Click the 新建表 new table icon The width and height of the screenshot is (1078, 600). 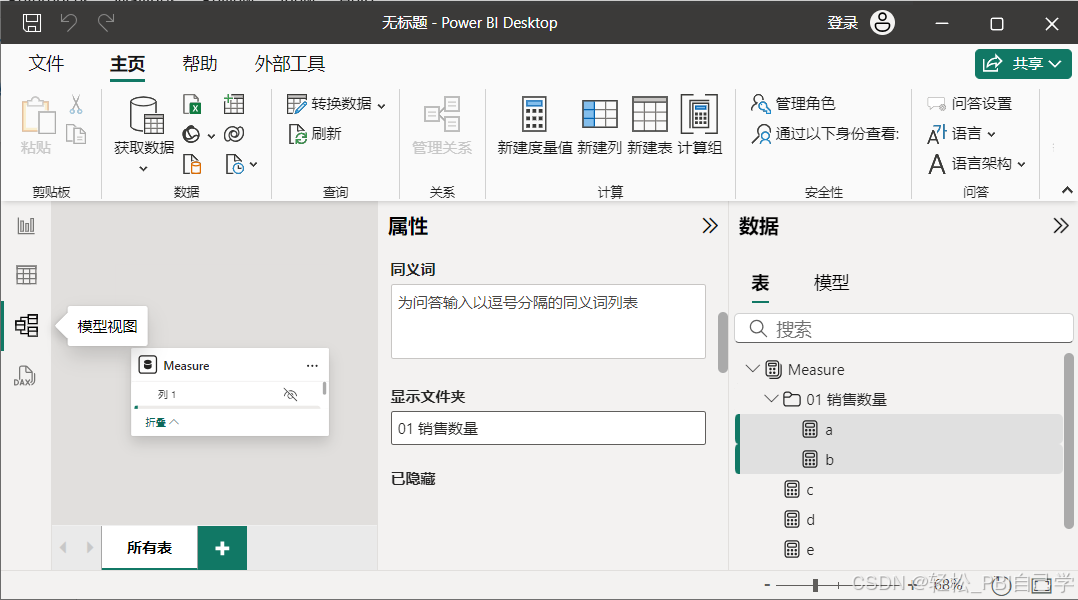pyautogui.click(x=650, y=114)
